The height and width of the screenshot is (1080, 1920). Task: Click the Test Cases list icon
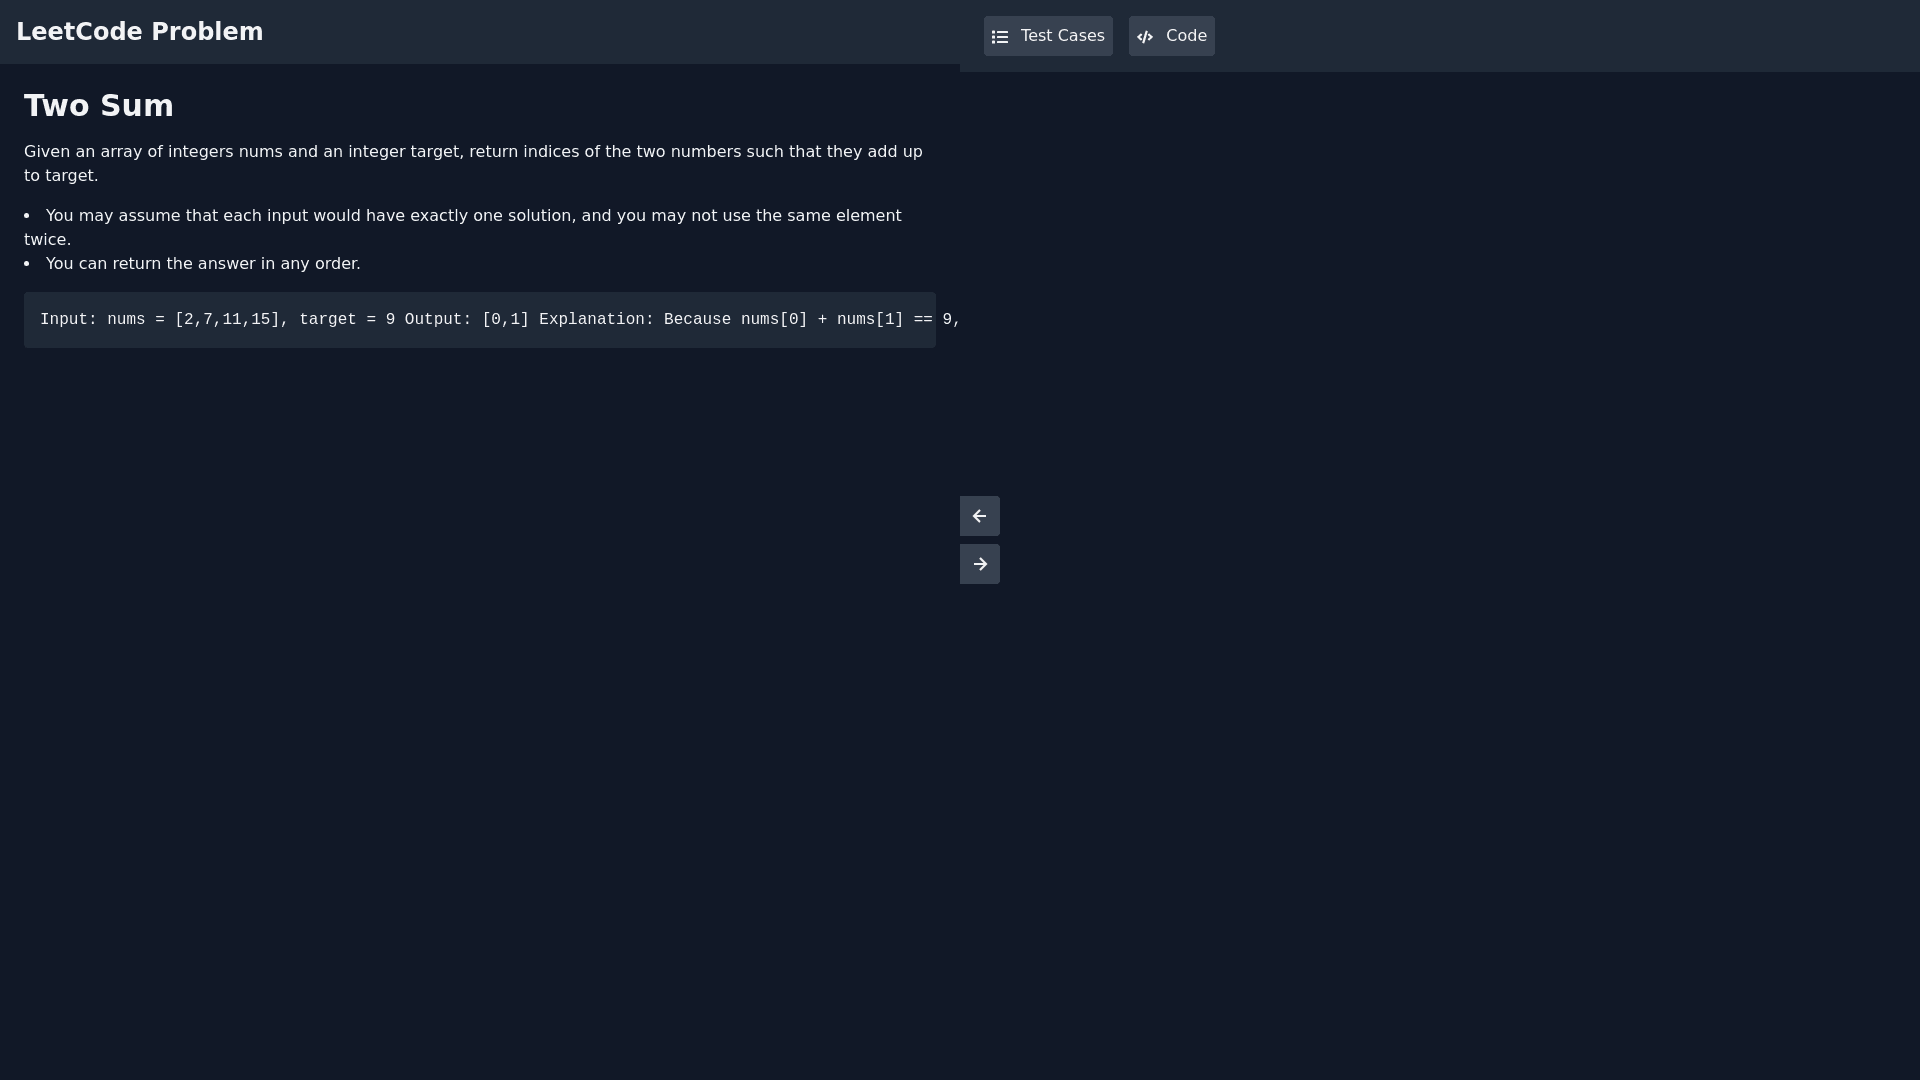click(x=1000, y=37)
